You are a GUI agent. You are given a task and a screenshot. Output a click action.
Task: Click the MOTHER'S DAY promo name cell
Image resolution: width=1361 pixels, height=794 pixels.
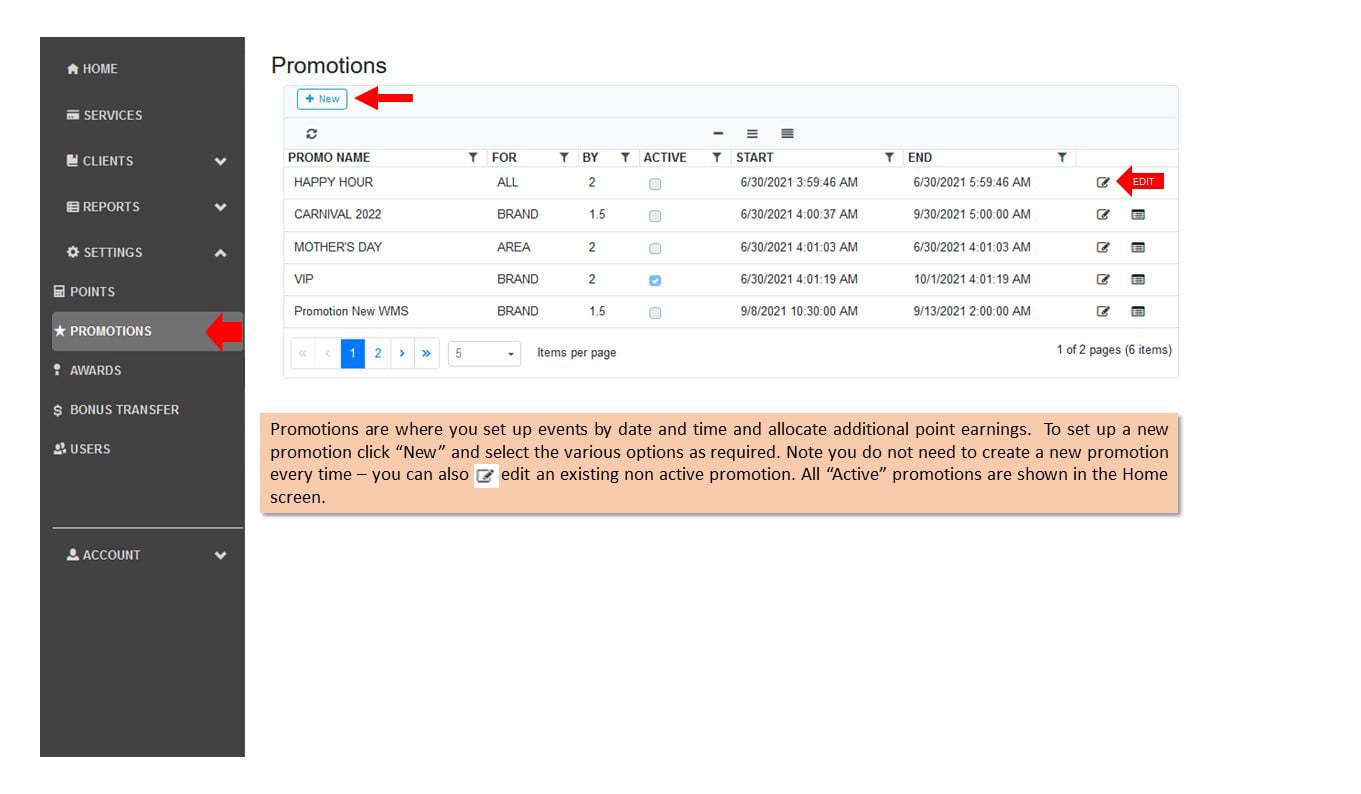(x=338, y=247)
